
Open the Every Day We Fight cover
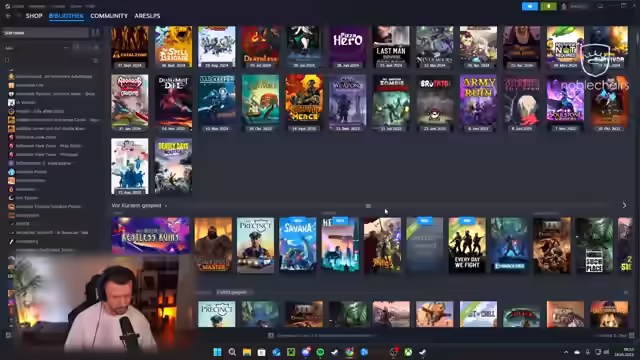[x=467, y=245]
